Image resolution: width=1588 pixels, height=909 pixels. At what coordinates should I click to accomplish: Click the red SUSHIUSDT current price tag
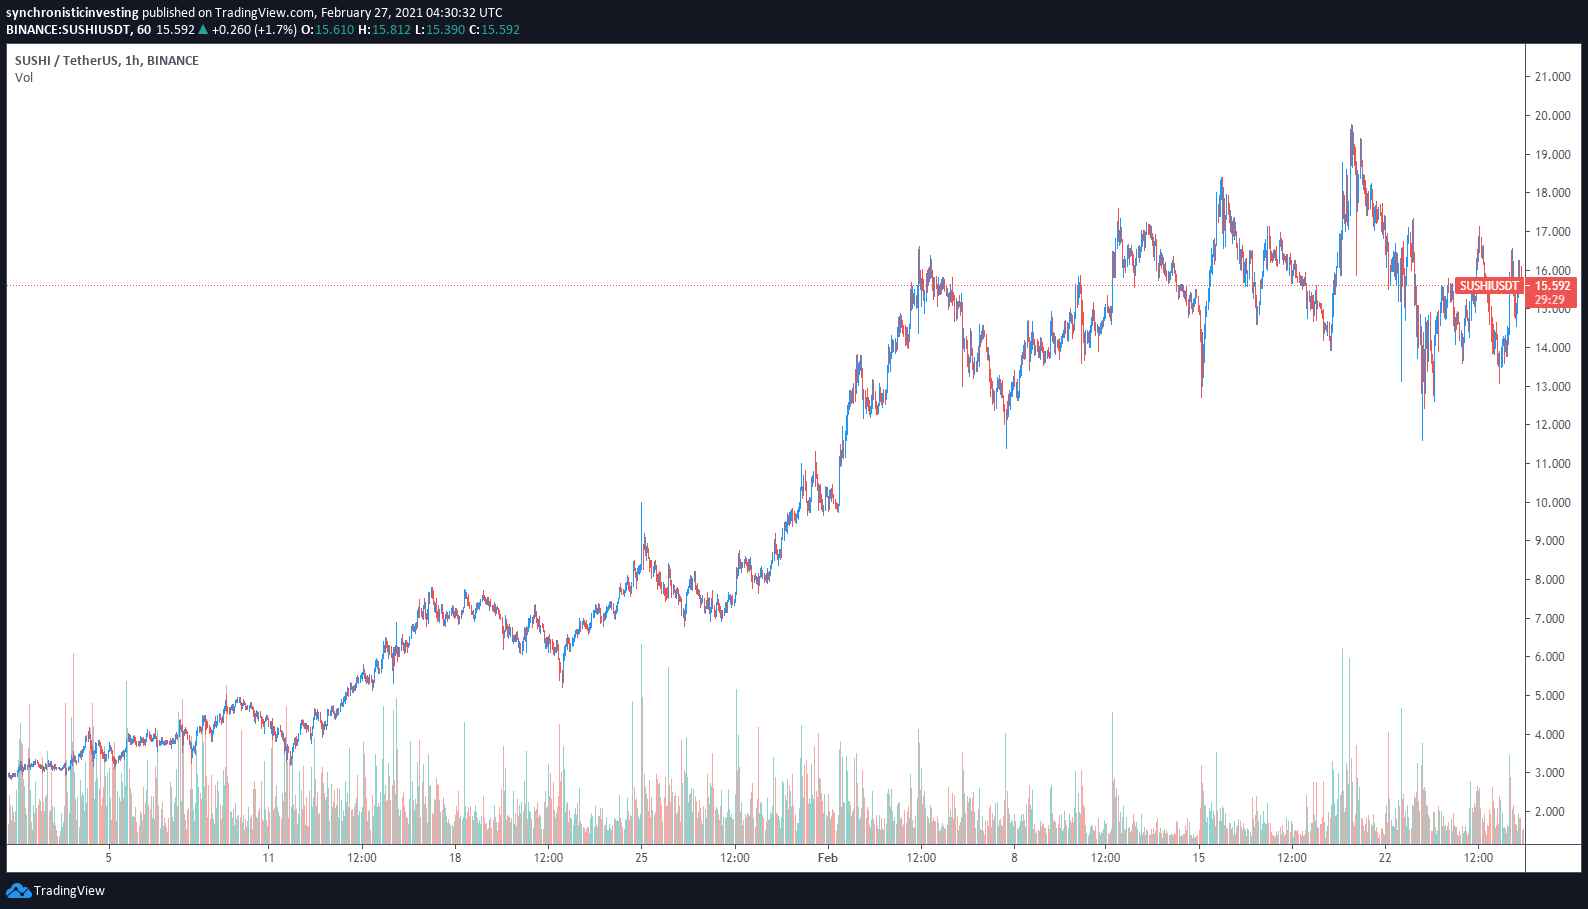1488,286
